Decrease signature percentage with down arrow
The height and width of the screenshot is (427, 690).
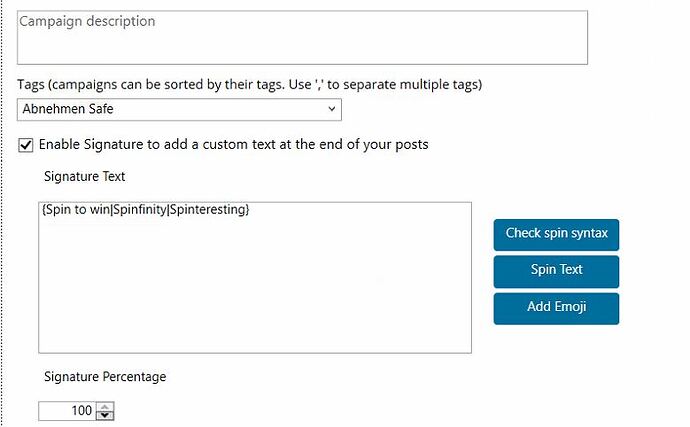pos(105,415)
